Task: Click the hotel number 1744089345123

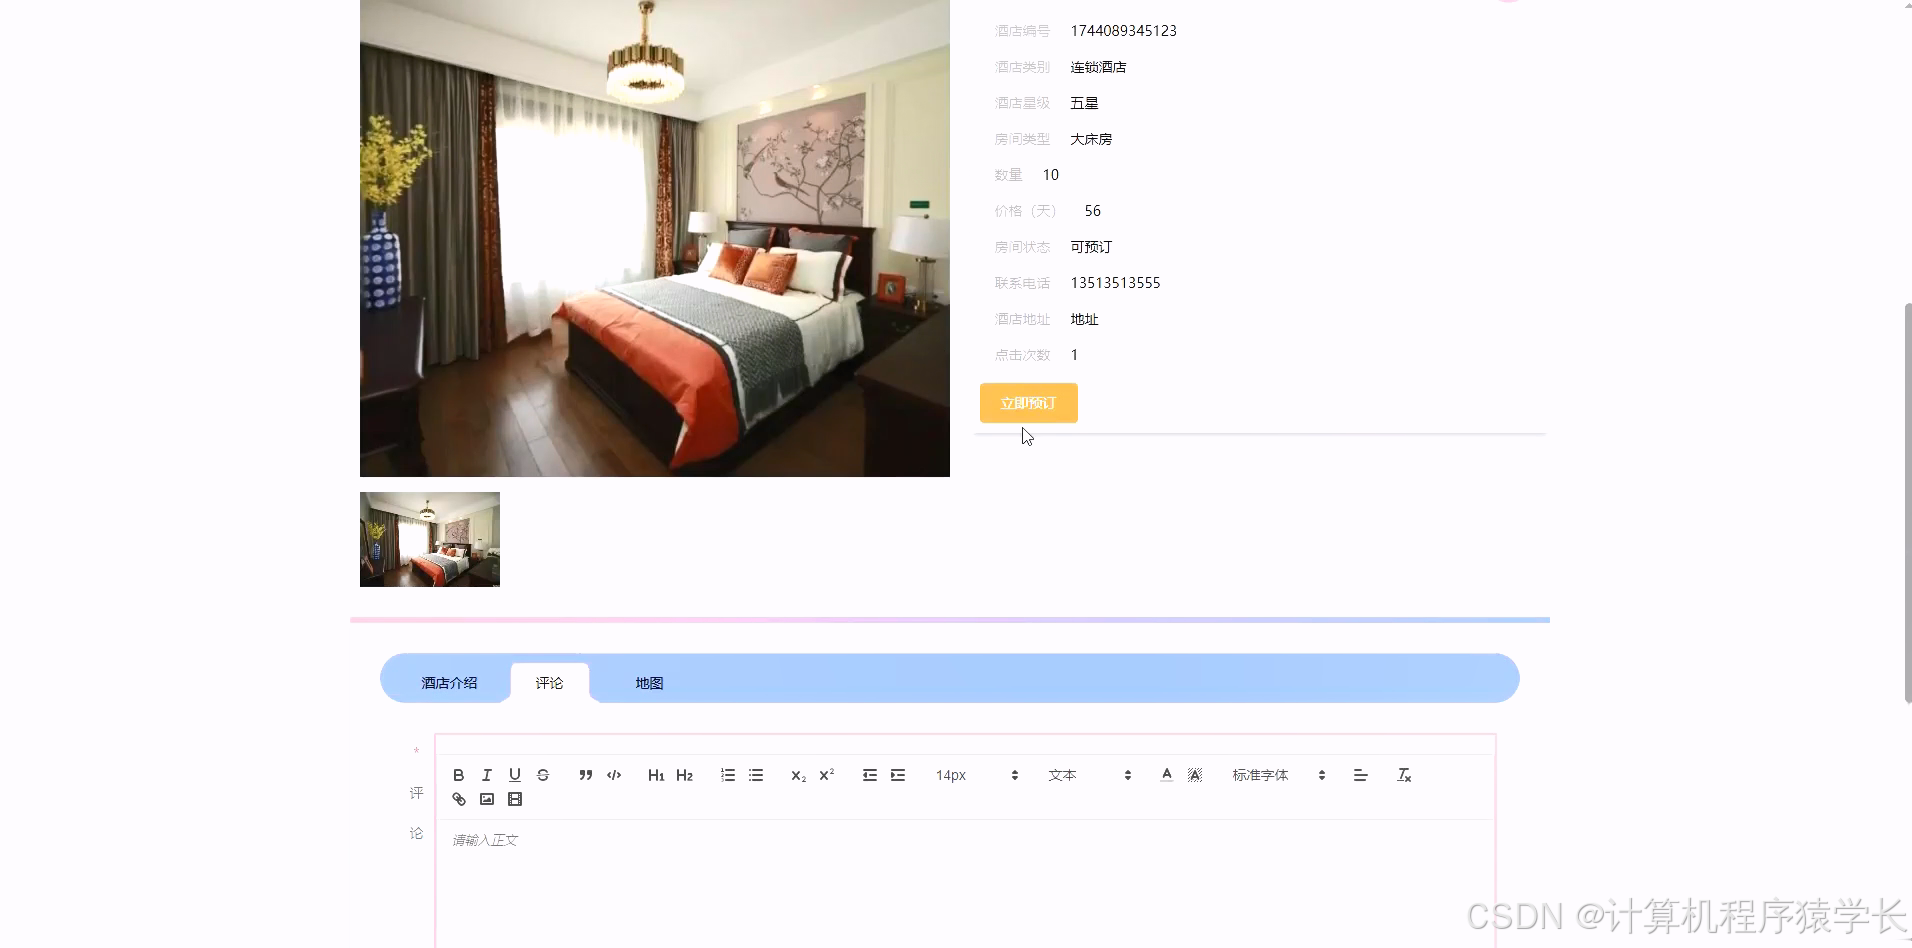Action: 1123,31
